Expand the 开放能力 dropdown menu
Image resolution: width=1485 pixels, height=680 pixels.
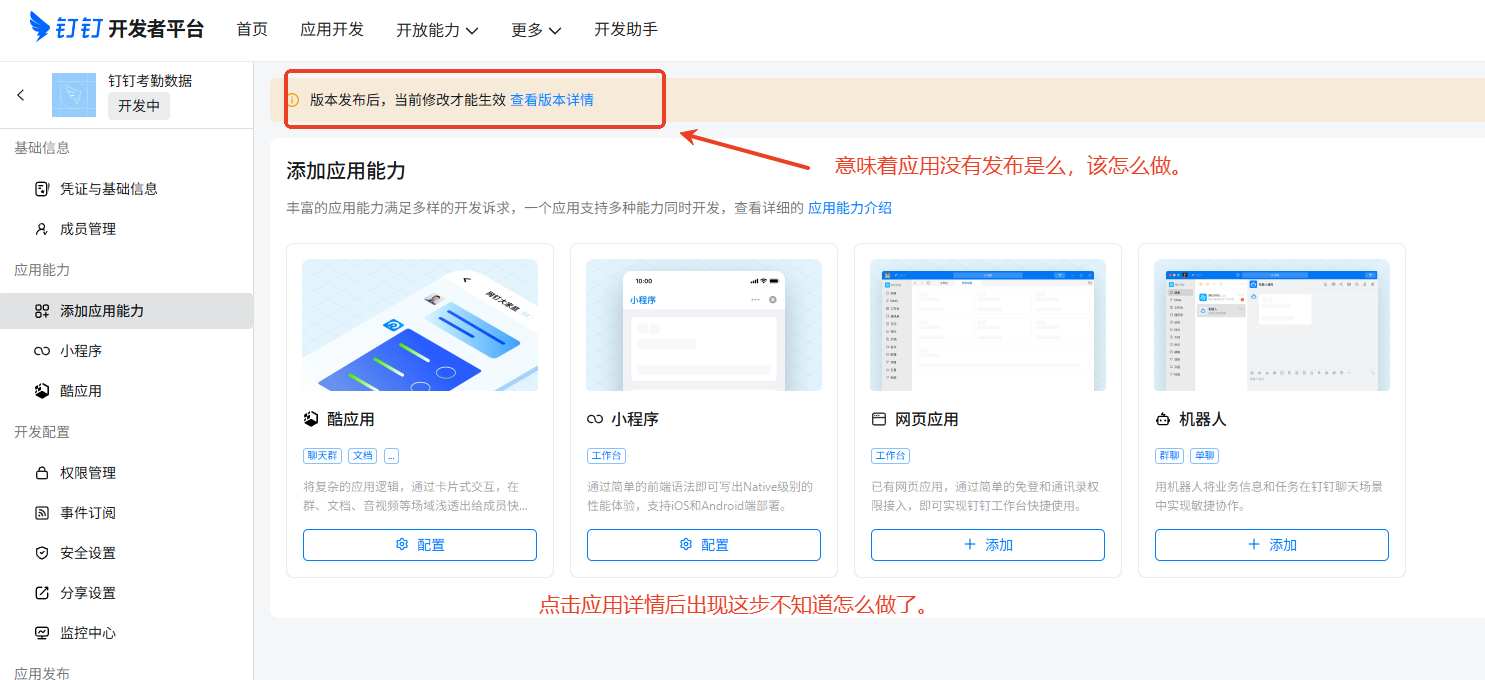(437, 30)
